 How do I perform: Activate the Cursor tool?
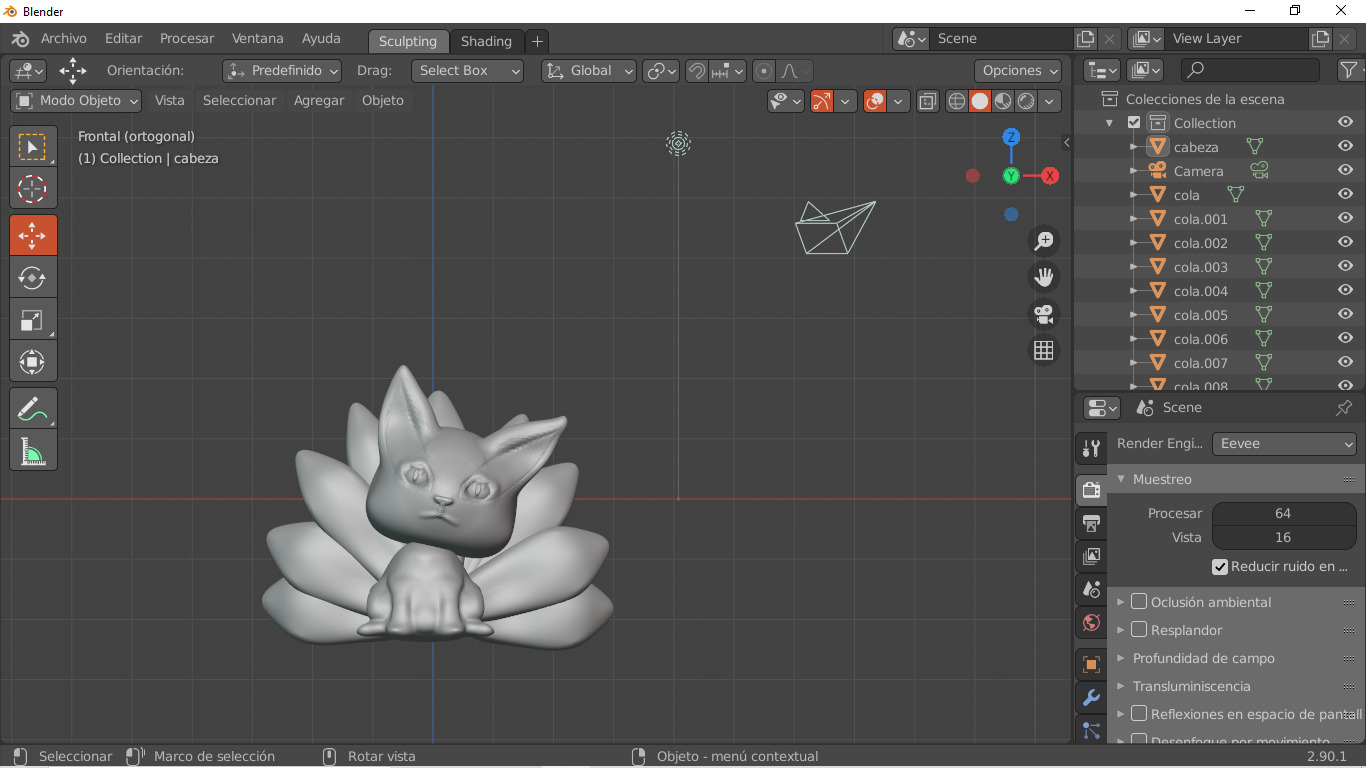pos(33,189)
